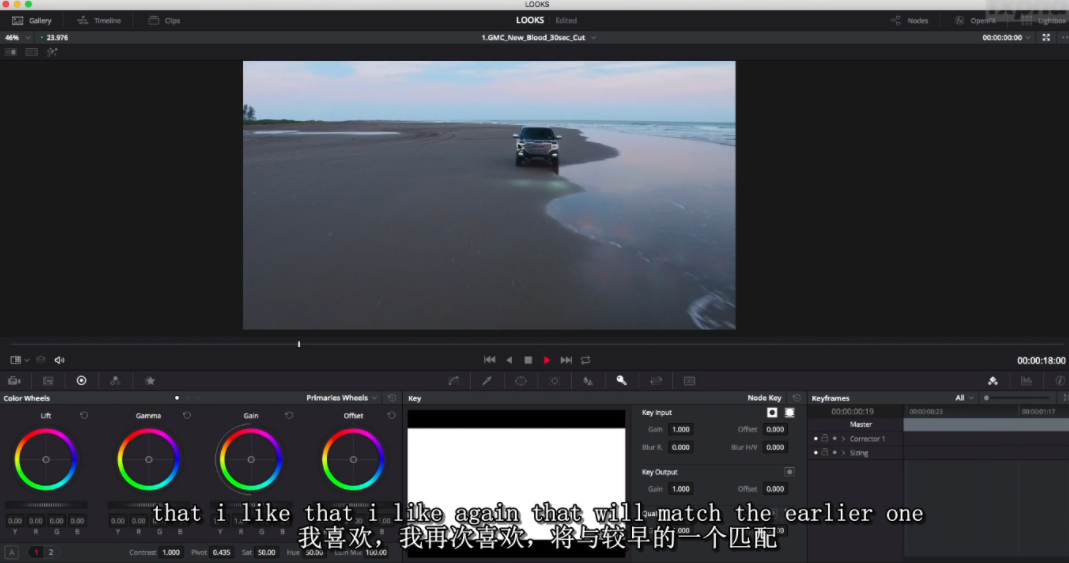Viewport: 1069px width, 563px height.
Task: Play in reverse
Action: (x=509, y=360)
